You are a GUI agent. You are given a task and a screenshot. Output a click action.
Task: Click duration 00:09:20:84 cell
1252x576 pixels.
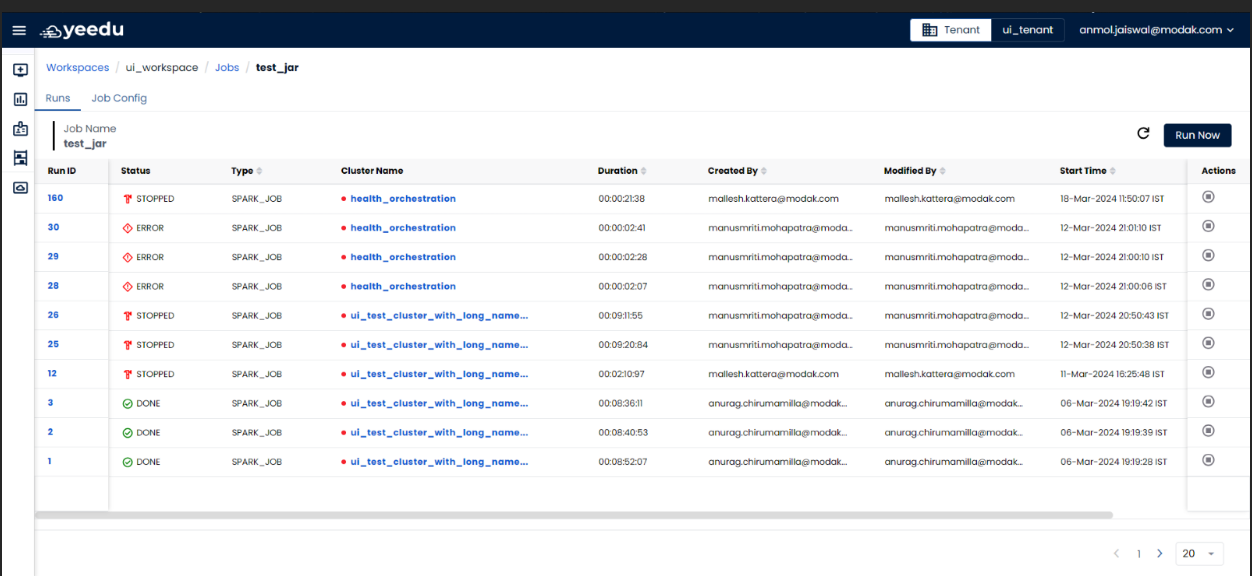tap(623, 345)
